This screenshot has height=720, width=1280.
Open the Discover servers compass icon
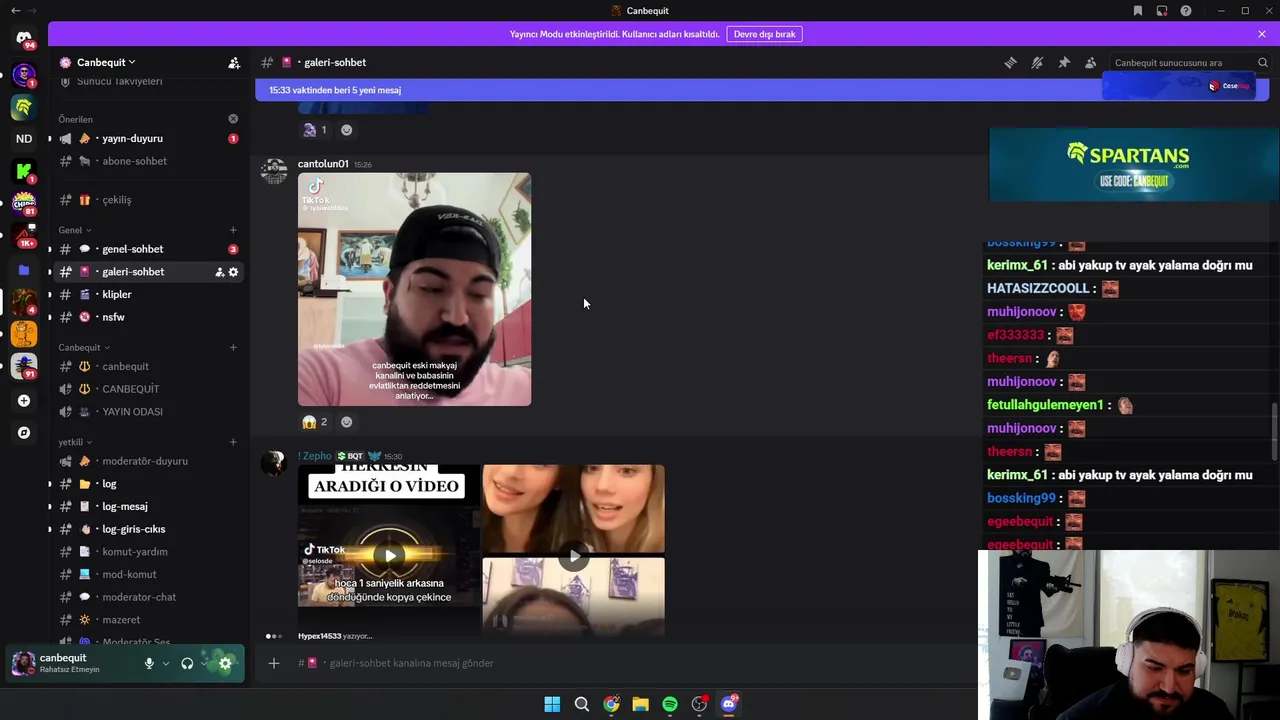coord(24,433)
